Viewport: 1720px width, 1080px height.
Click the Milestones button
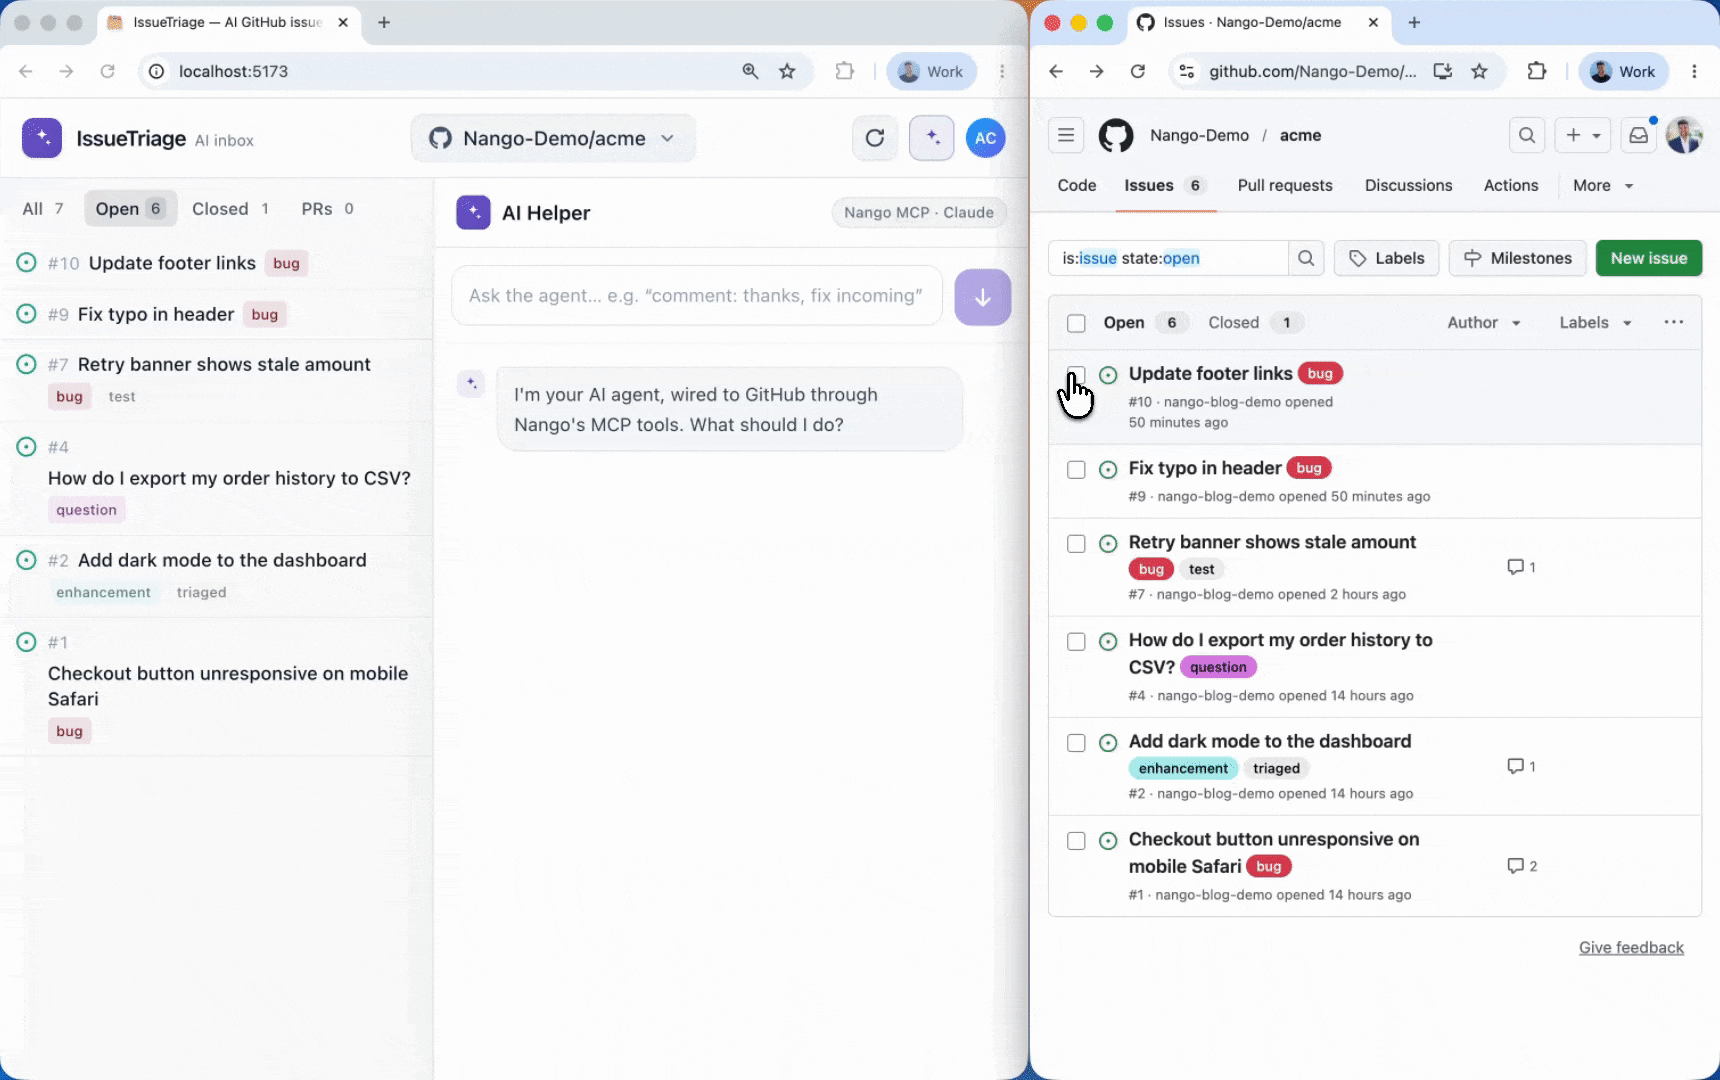tap(1518, 258)
